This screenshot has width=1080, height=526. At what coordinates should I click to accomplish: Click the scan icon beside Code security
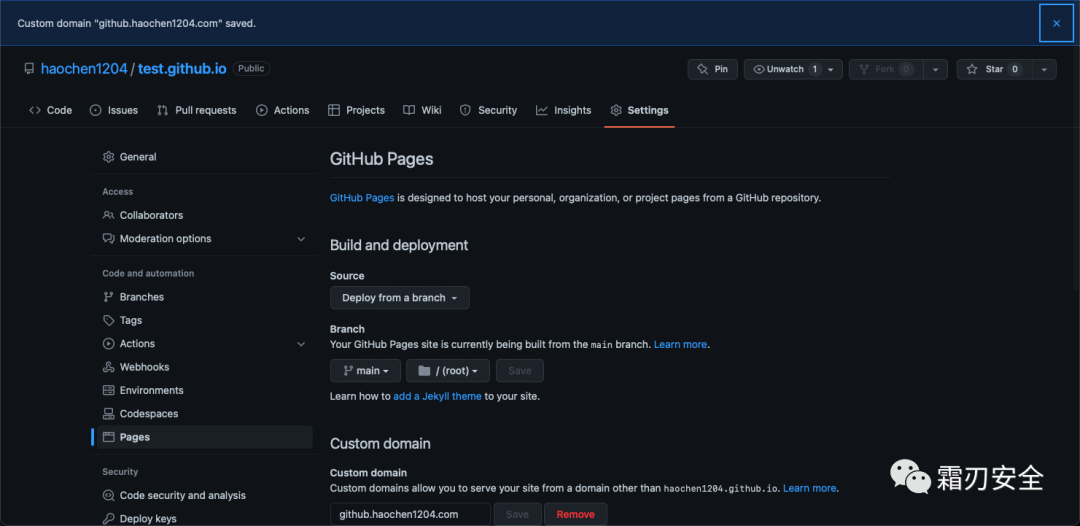tap(108, 495)
